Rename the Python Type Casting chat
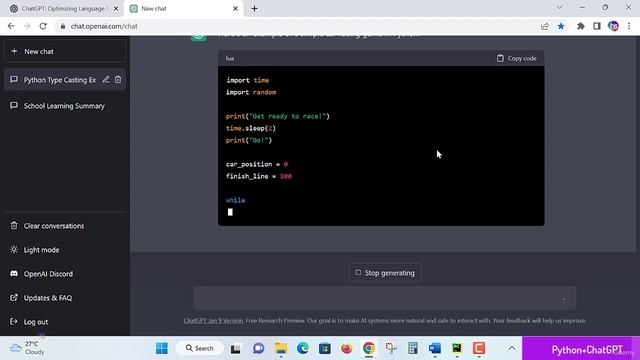640x360 pixels. [106, 80]
